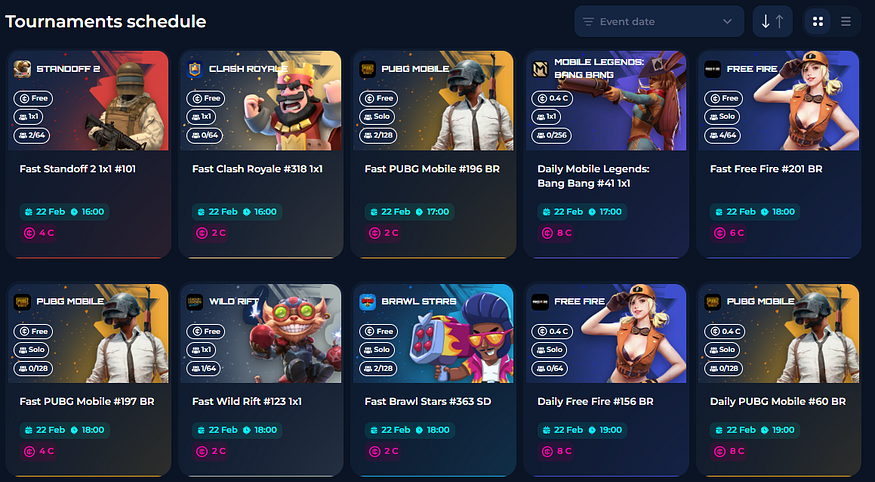Viewport: 875px width, 482px height.
Task: Click coin icon on Fast Standoff 2 prize
Action: pos(29,233)
